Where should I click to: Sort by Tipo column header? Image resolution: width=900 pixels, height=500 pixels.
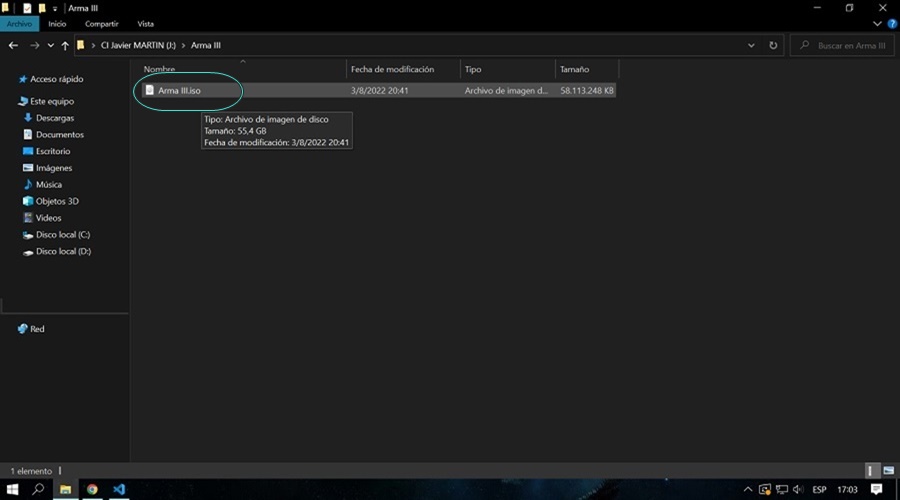click(x=473, y=69)
